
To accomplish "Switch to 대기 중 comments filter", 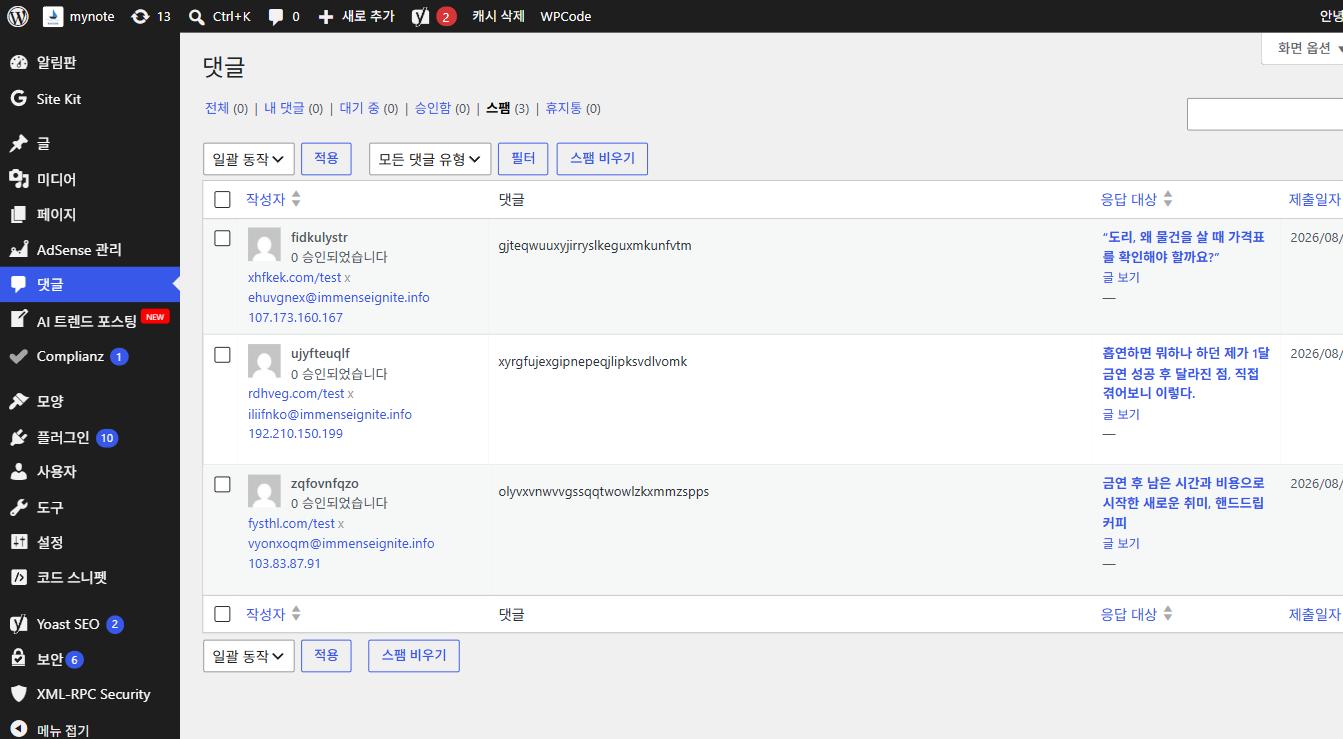I will [360, 108].
